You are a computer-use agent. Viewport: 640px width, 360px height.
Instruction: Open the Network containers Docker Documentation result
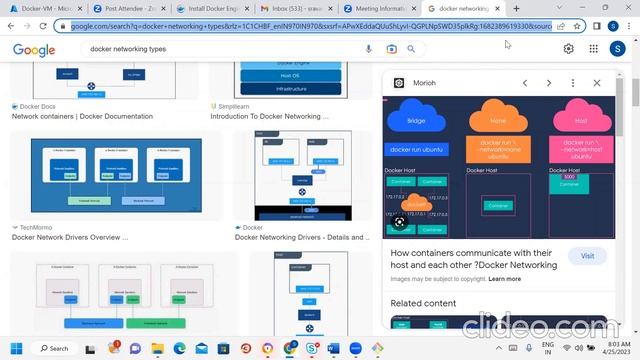[x=82, y=116]
